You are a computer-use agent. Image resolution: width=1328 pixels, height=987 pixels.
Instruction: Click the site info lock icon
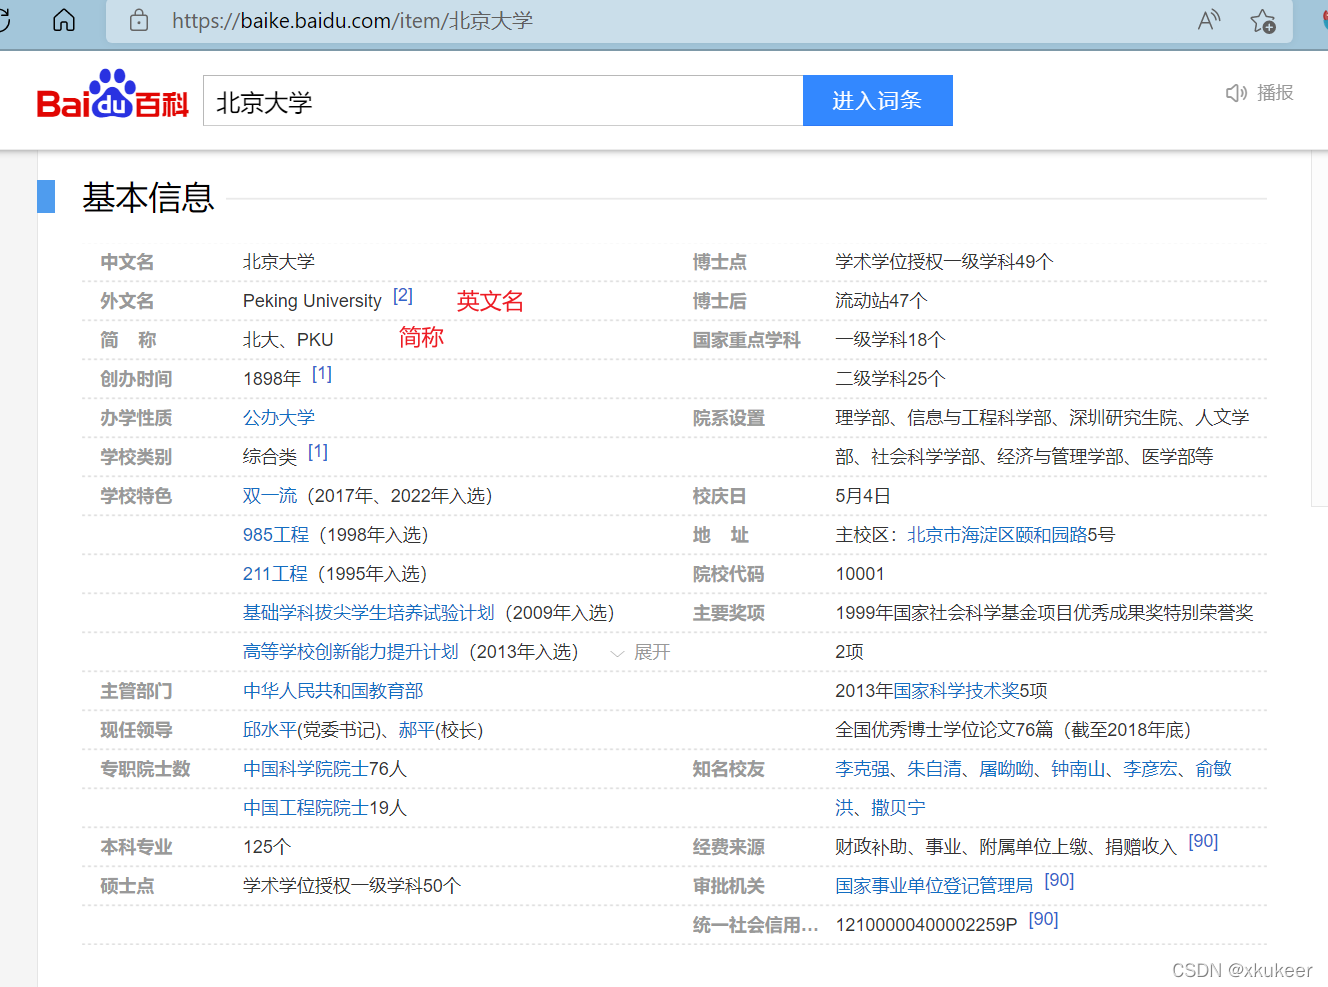[x=139, y=20]
